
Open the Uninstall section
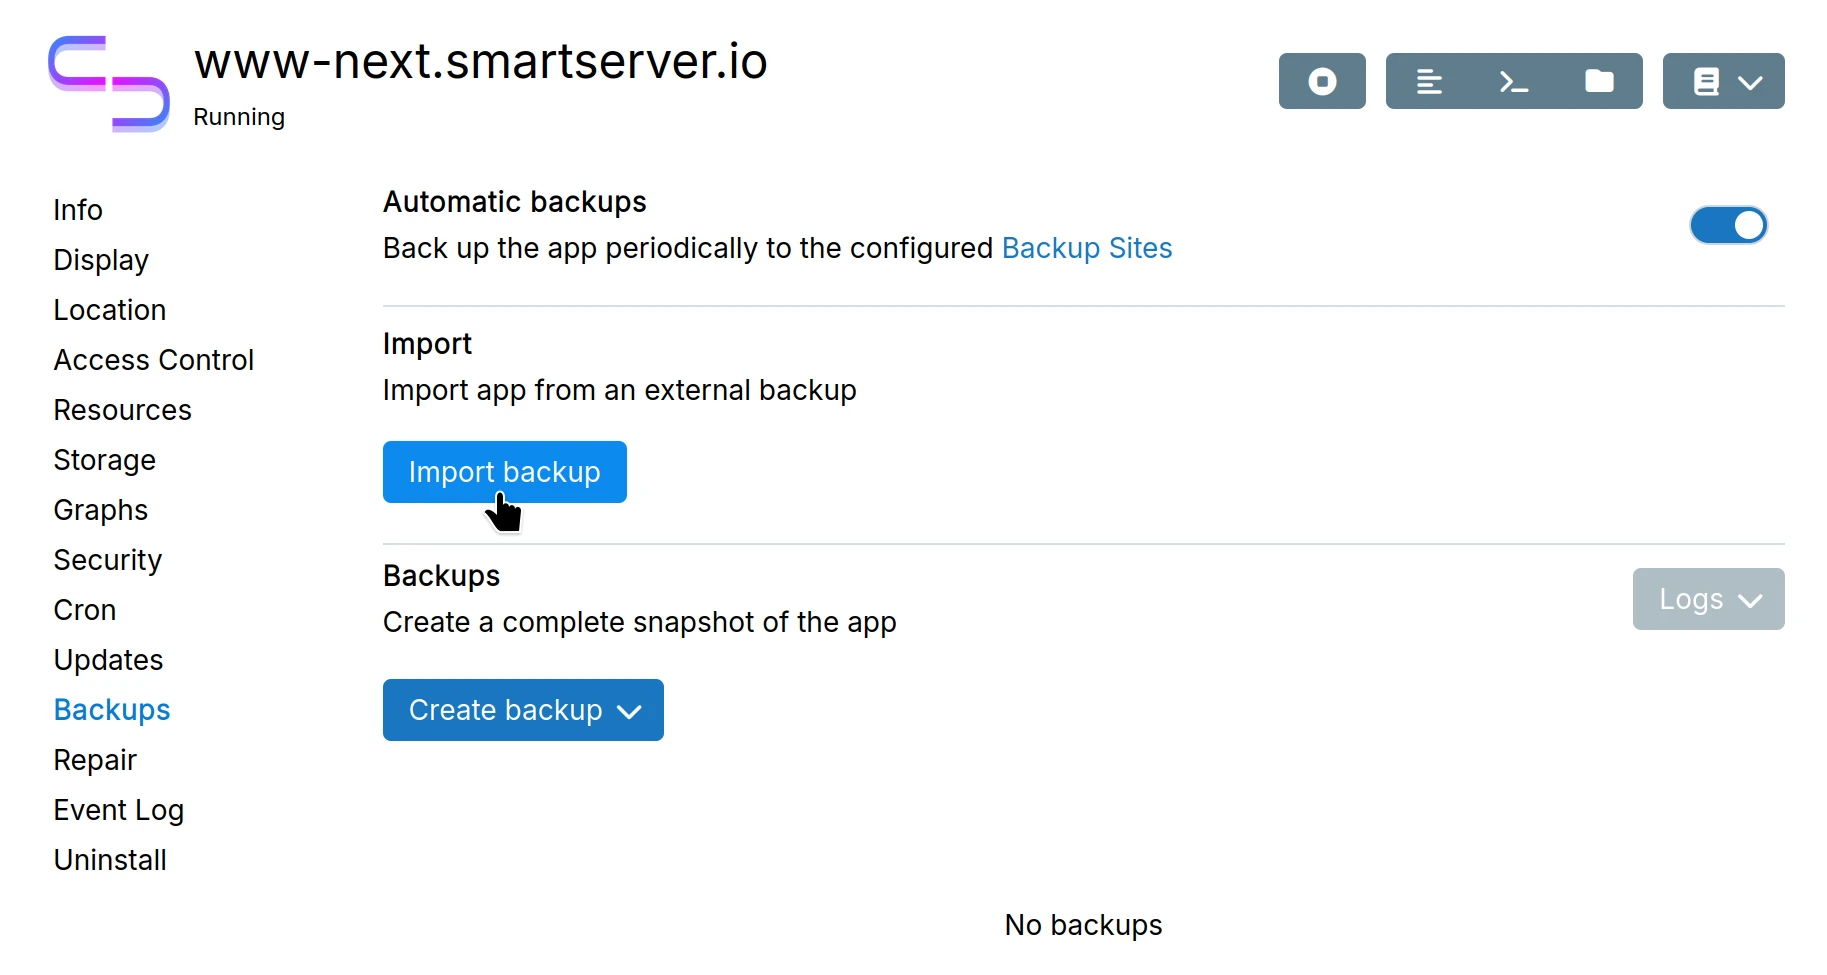tap(110, 860)
